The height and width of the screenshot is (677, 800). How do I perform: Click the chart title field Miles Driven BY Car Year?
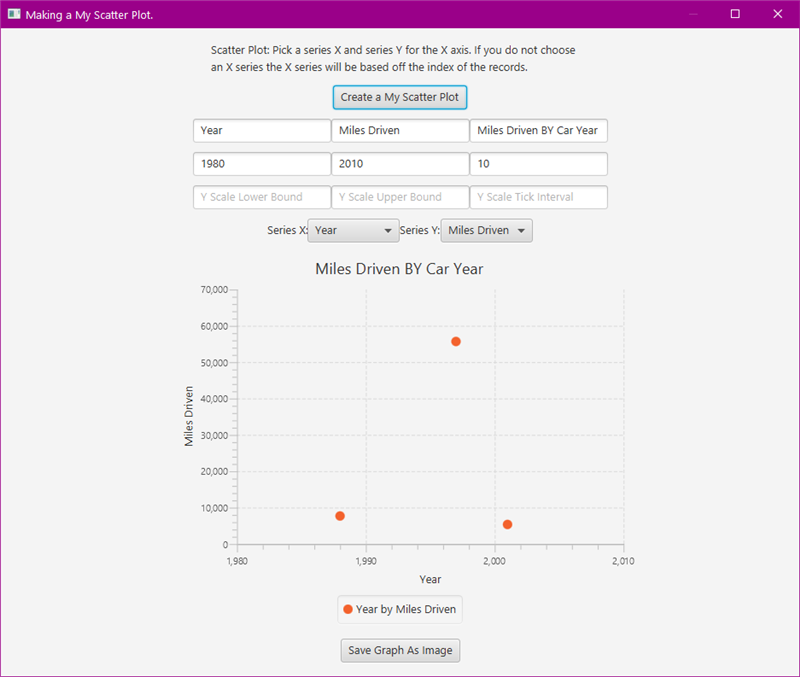(x=538, y=131)
